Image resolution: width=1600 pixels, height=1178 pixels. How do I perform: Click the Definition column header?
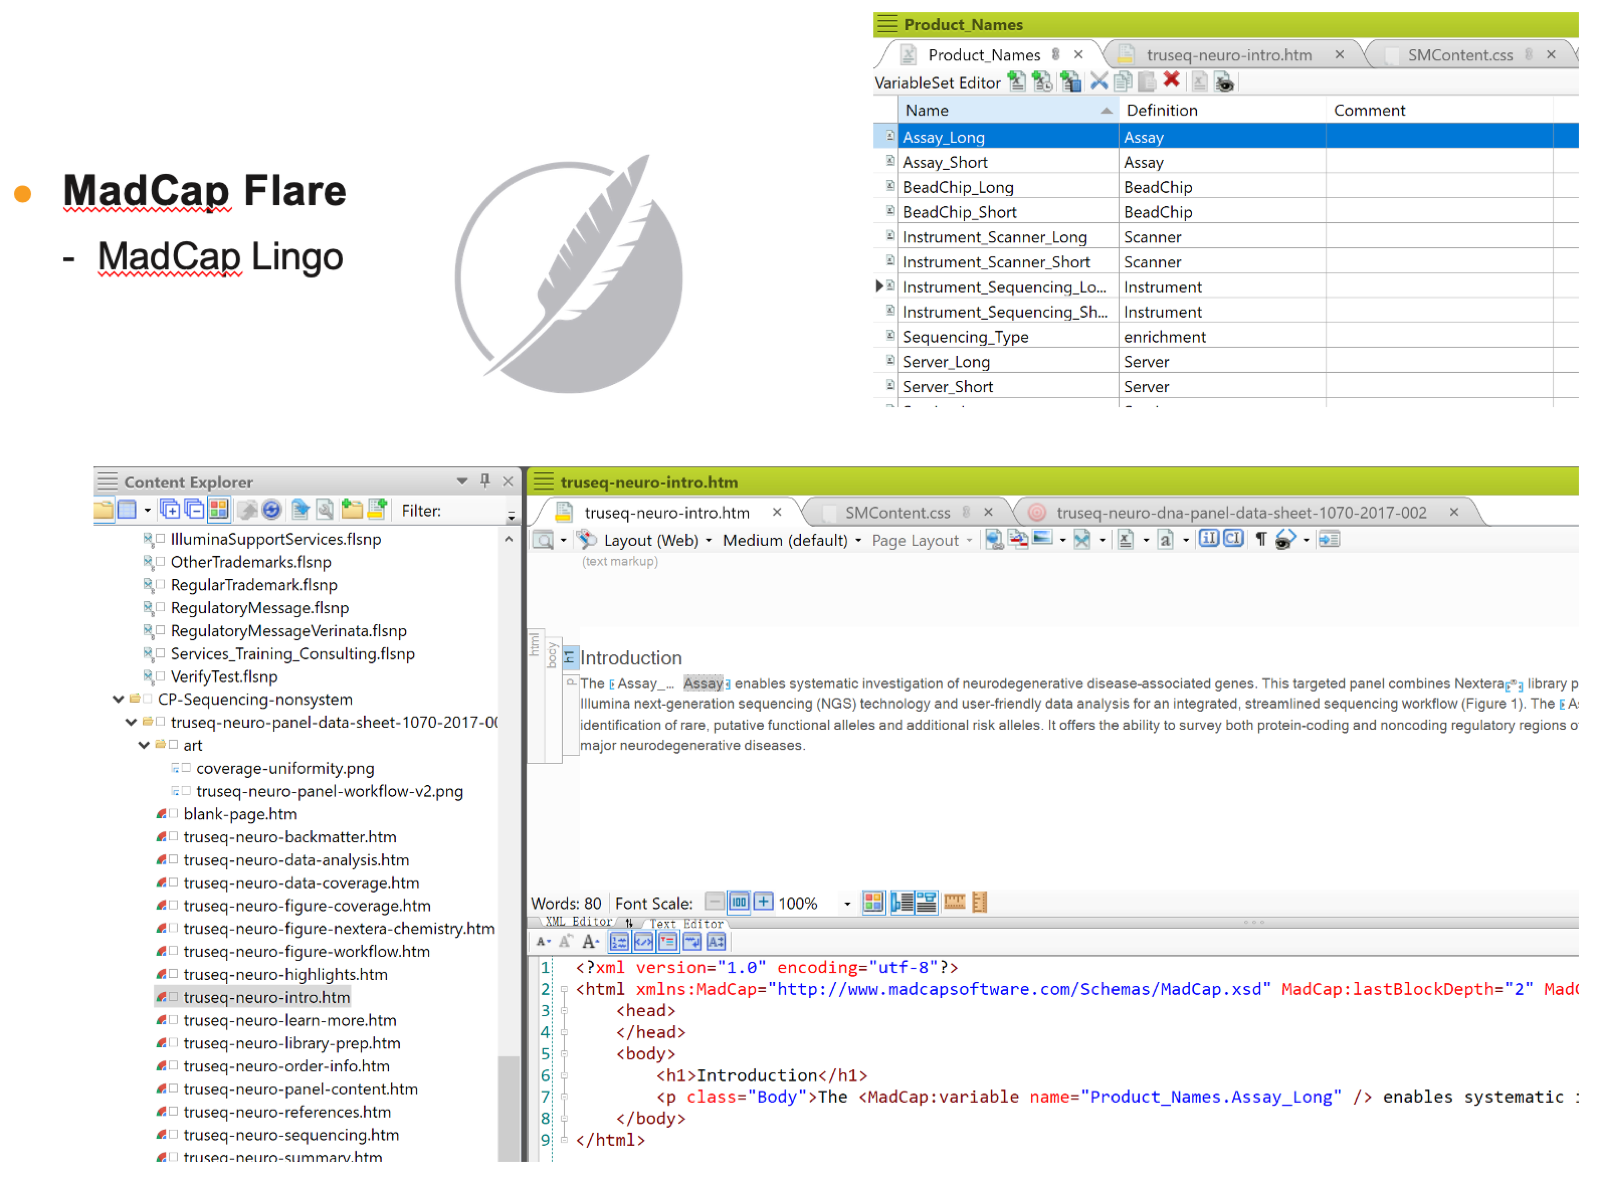click(1222, 110)
